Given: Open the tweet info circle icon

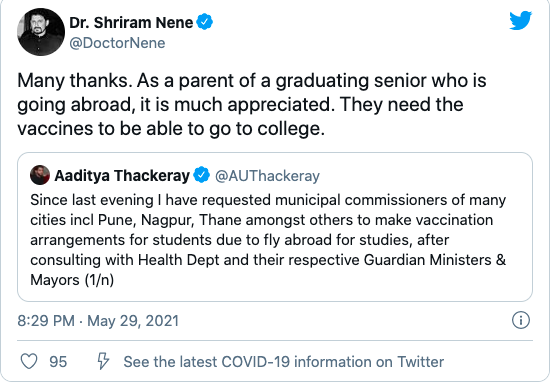Looking at the screenshot, I should coord(521,320).
